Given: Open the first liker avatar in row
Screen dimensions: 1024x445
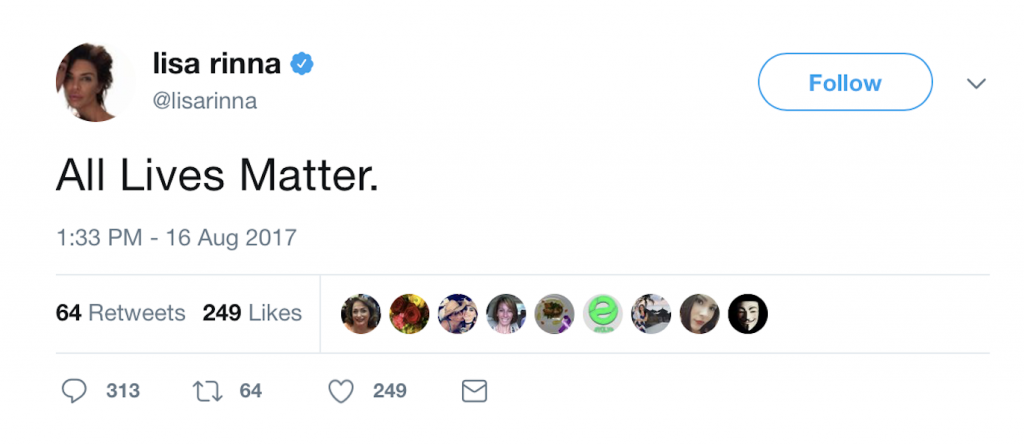Looking at the screenshot, I should point(361,314).
